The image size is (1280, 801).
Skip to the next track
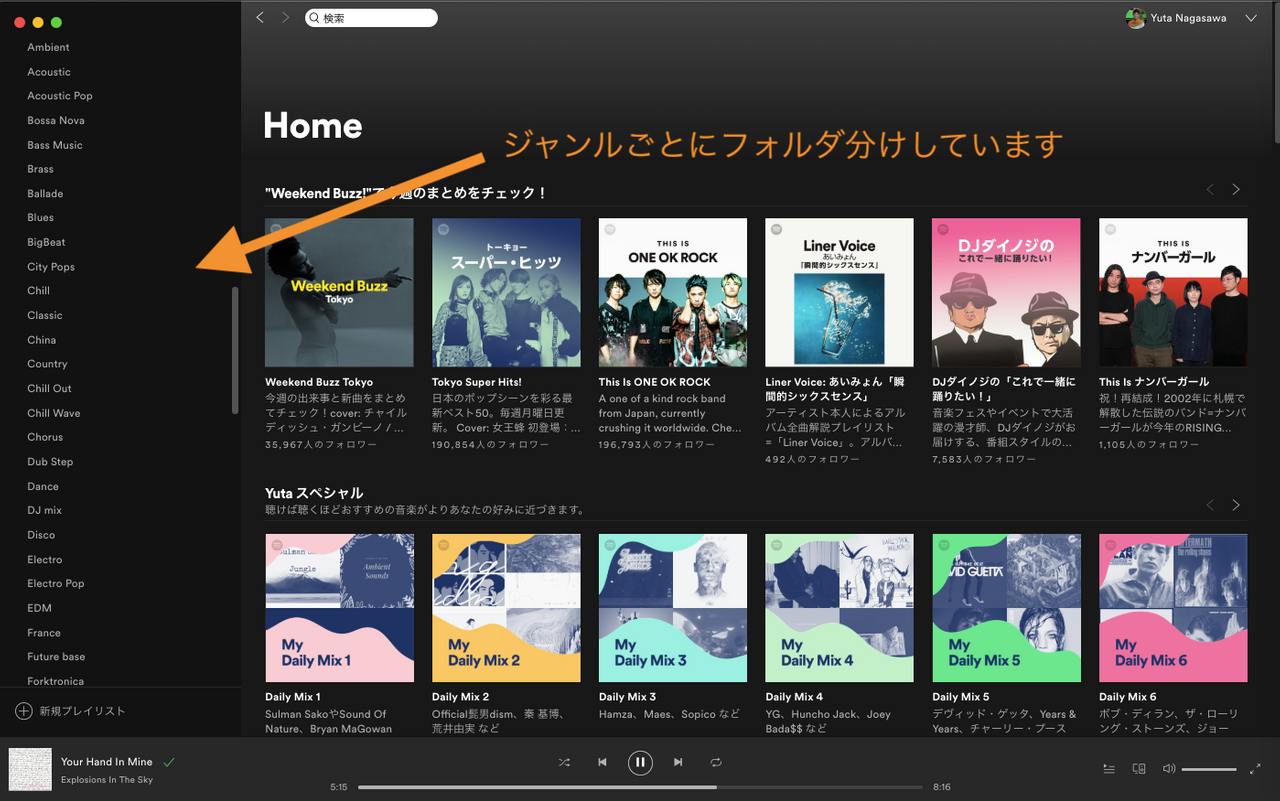678,762
